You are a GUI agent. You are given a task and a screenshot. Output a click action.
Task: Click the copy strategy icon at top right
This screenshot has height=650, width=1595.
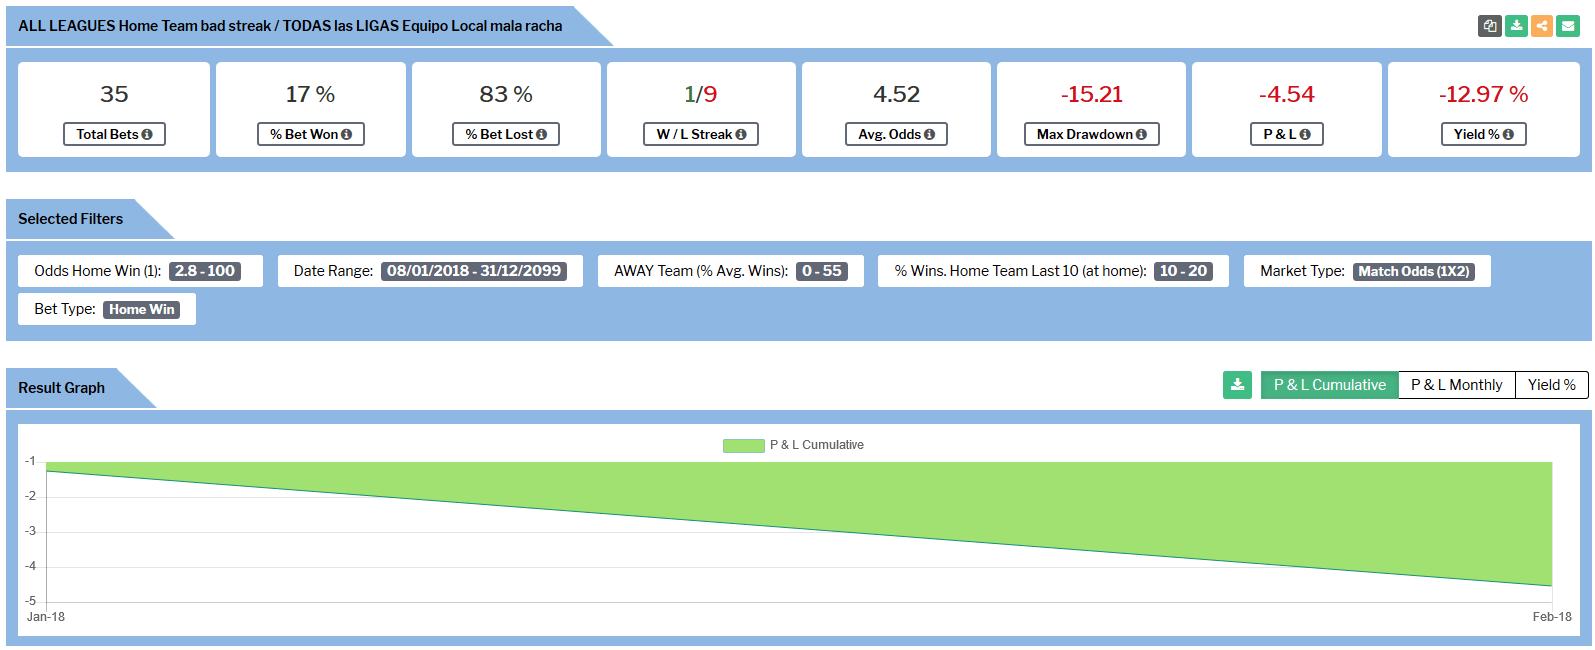pyautogui.click(x=1490, y=26)
